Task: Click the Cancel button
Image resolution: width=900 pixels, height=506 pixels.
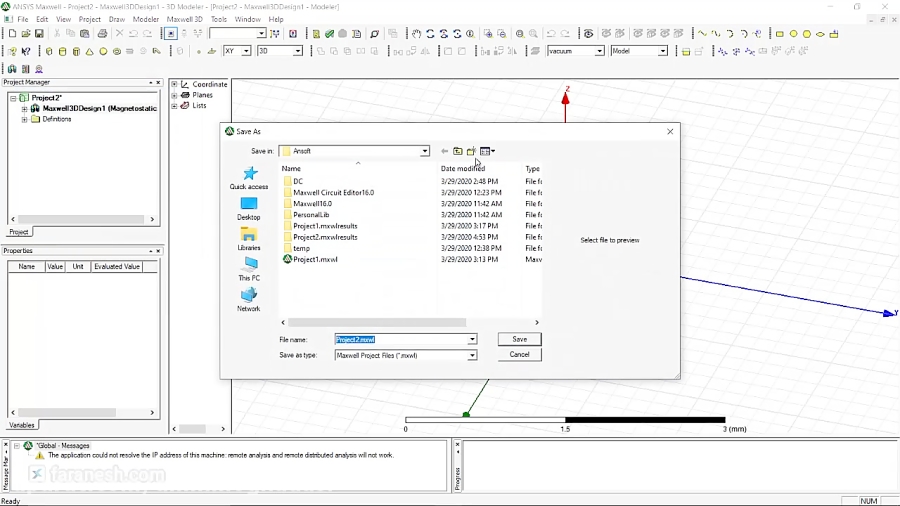Action: 519,355
